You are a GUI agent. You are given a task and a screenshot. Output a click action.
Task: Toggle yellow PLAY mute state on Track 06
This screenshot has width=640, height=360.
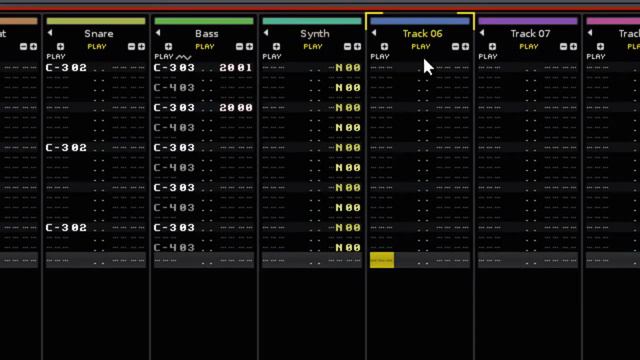point(421,47)
